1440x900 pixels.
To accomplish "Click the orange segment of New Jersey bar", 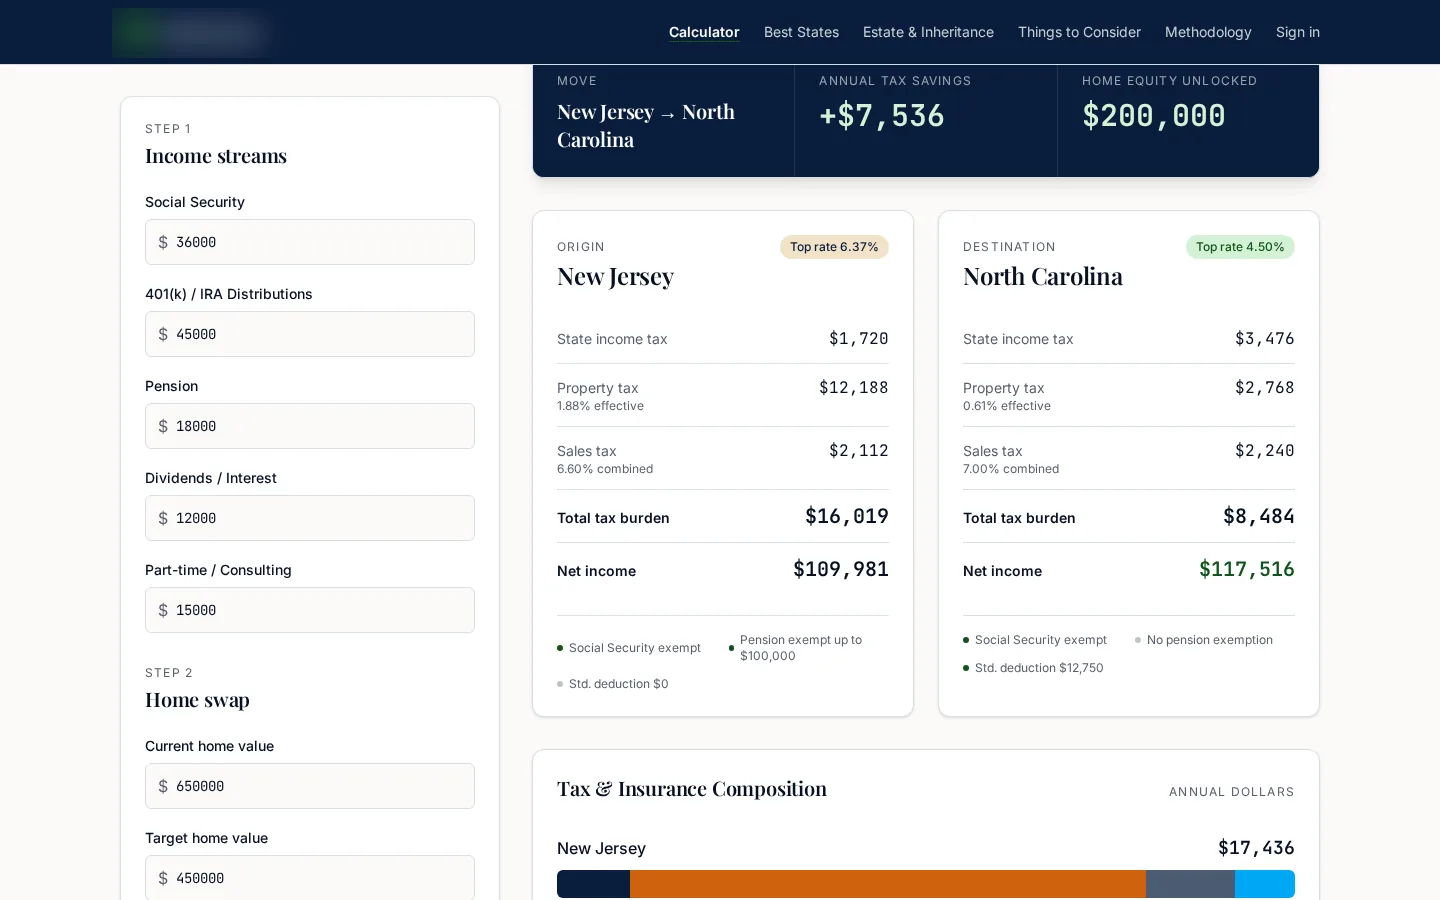I will click(888, 884).
